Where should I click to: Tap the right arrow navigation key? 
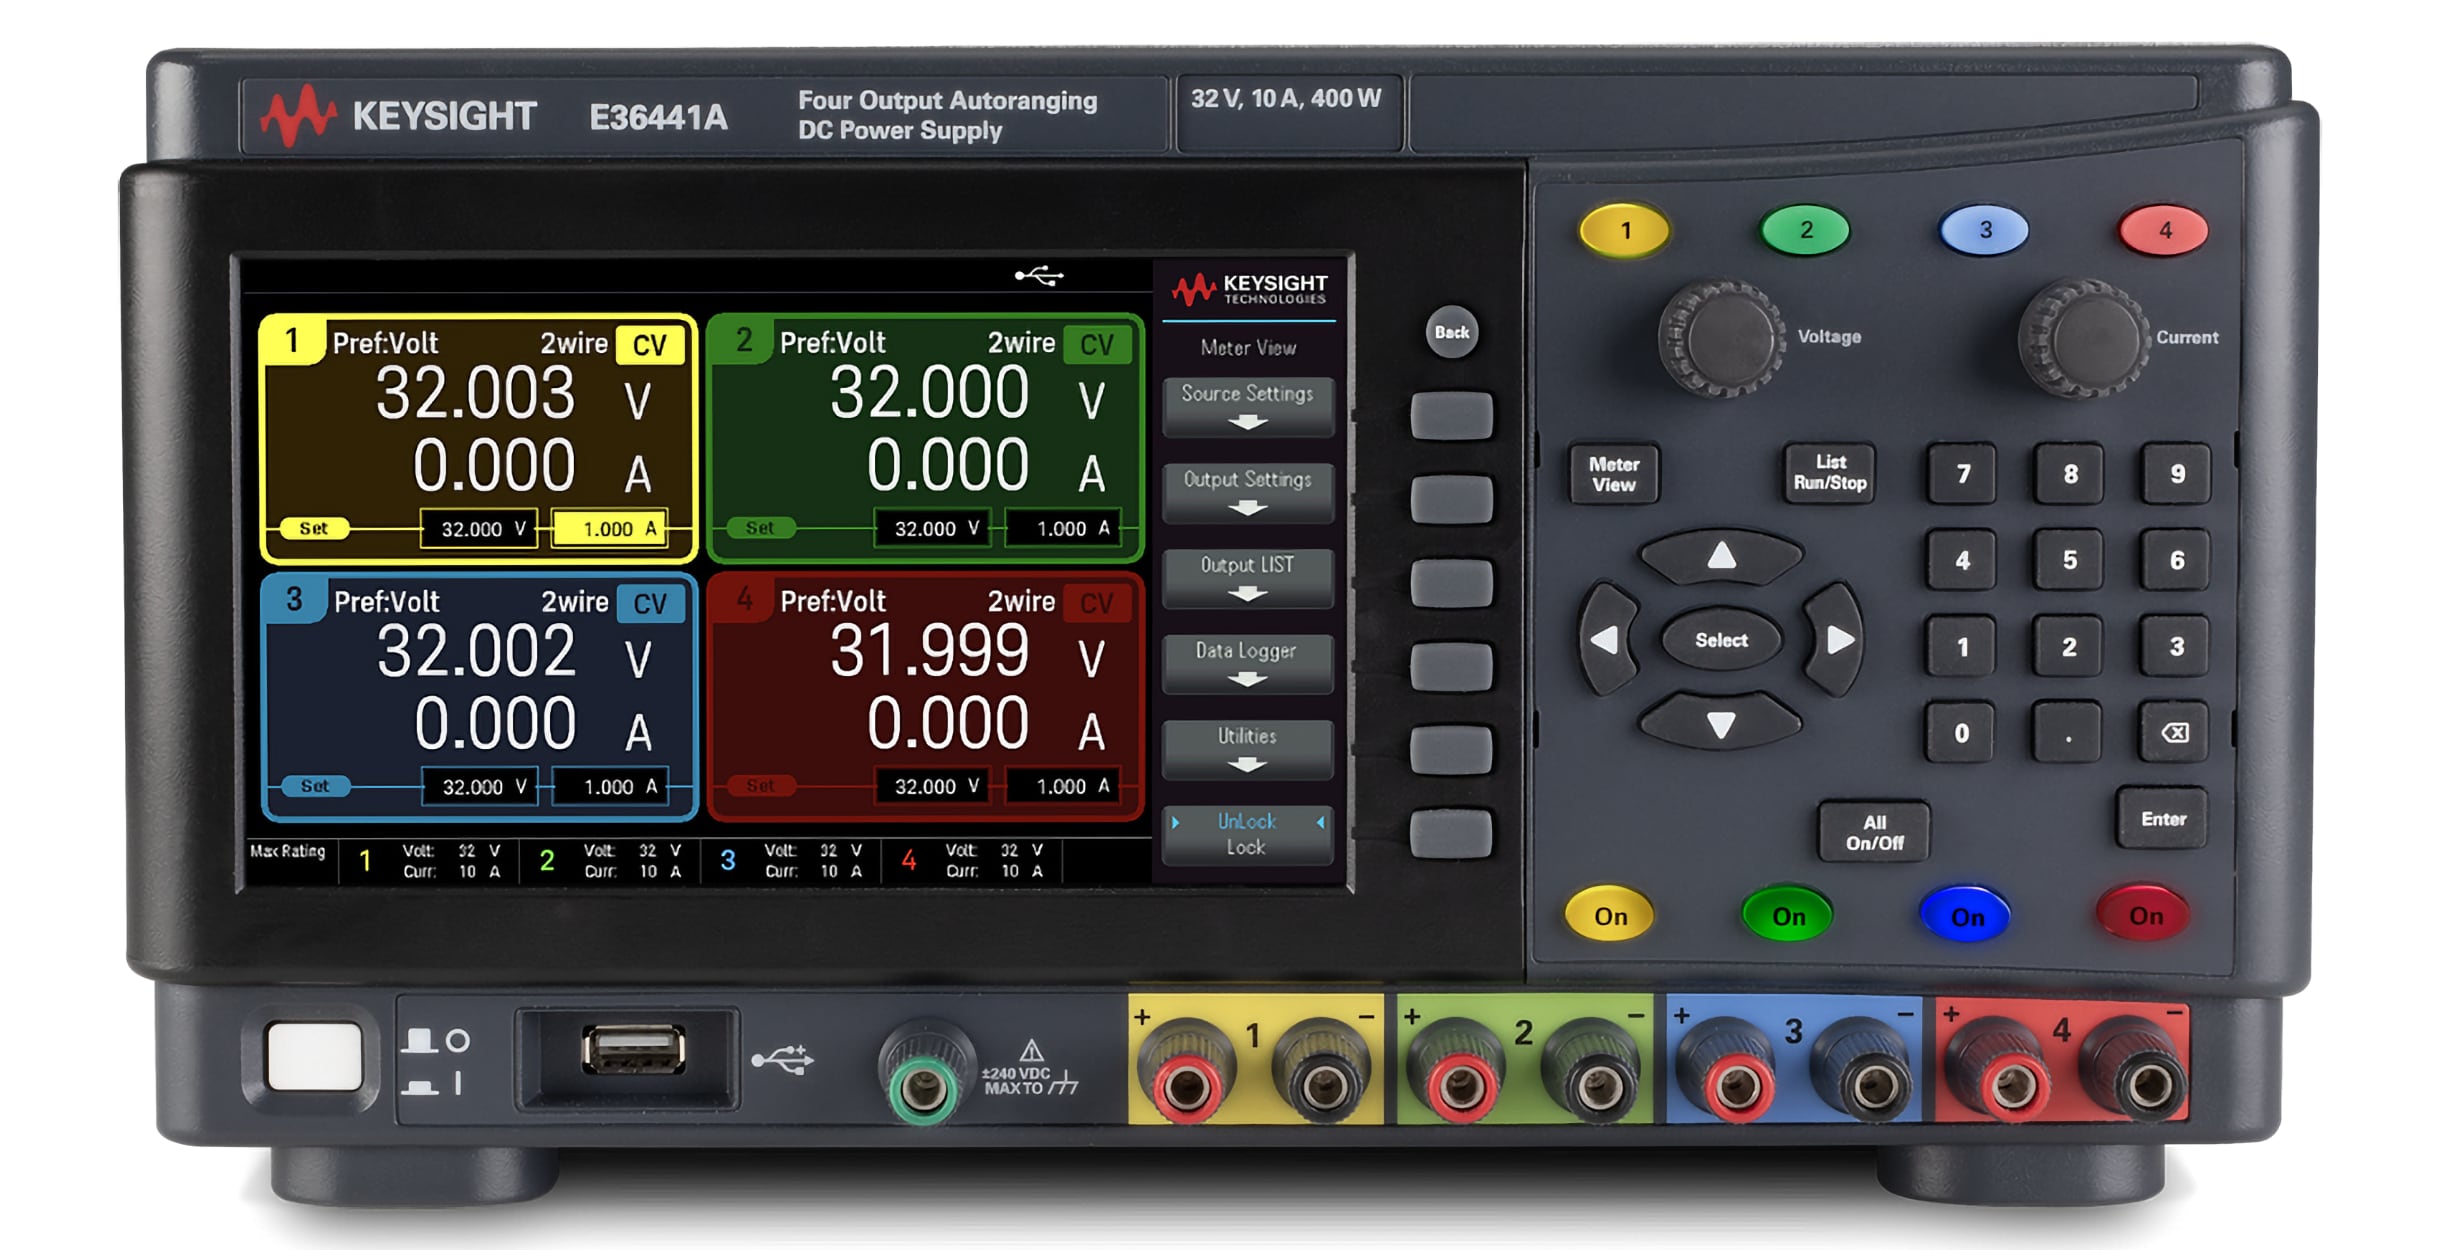click(1836, 640)
